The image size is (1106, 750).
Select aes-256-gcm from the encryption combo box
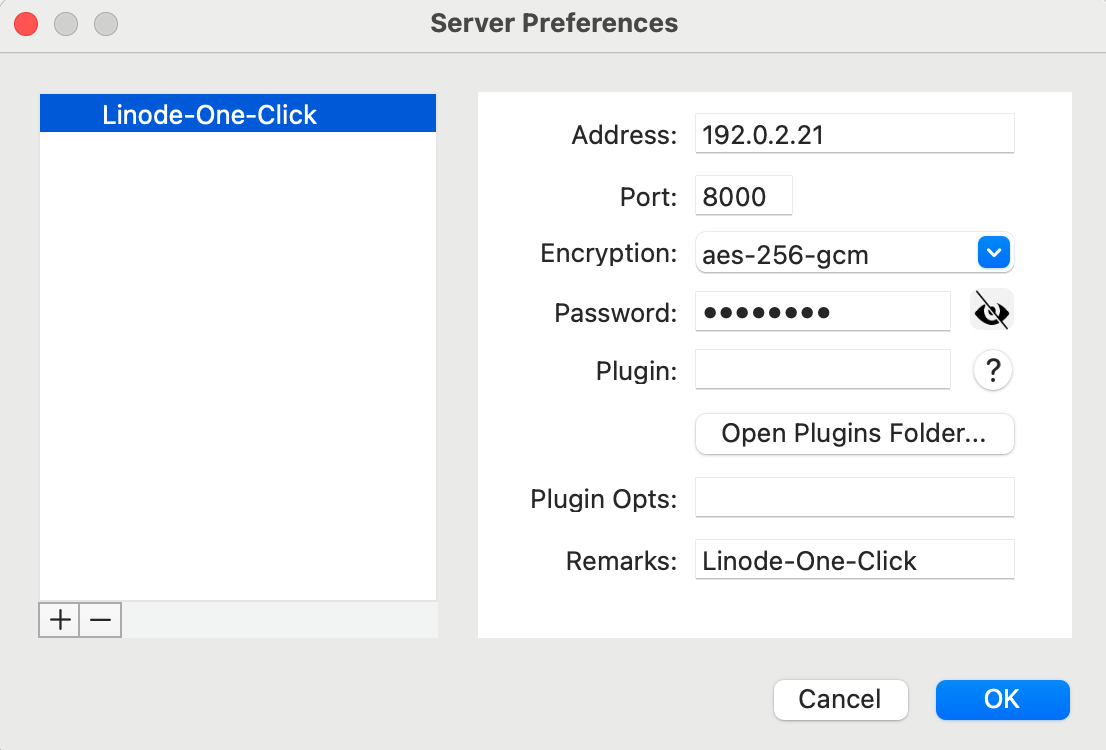(855, 252)
